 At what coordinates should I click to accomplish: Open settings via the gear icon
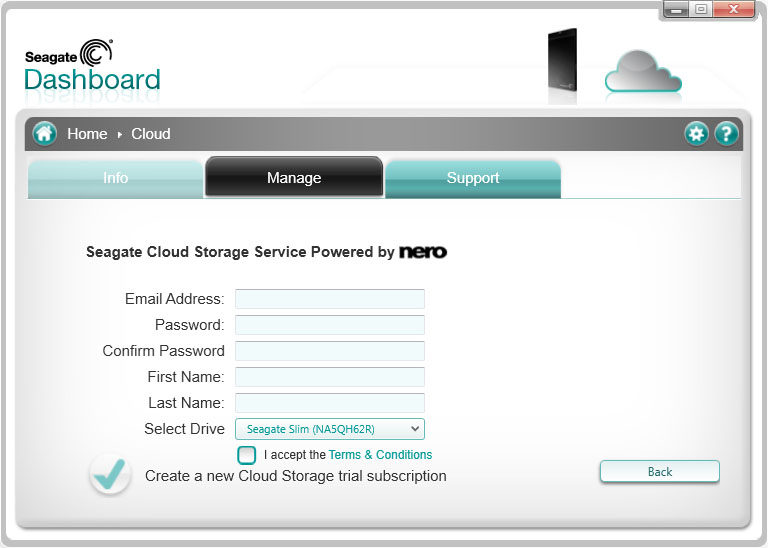[x=696, y=134]
